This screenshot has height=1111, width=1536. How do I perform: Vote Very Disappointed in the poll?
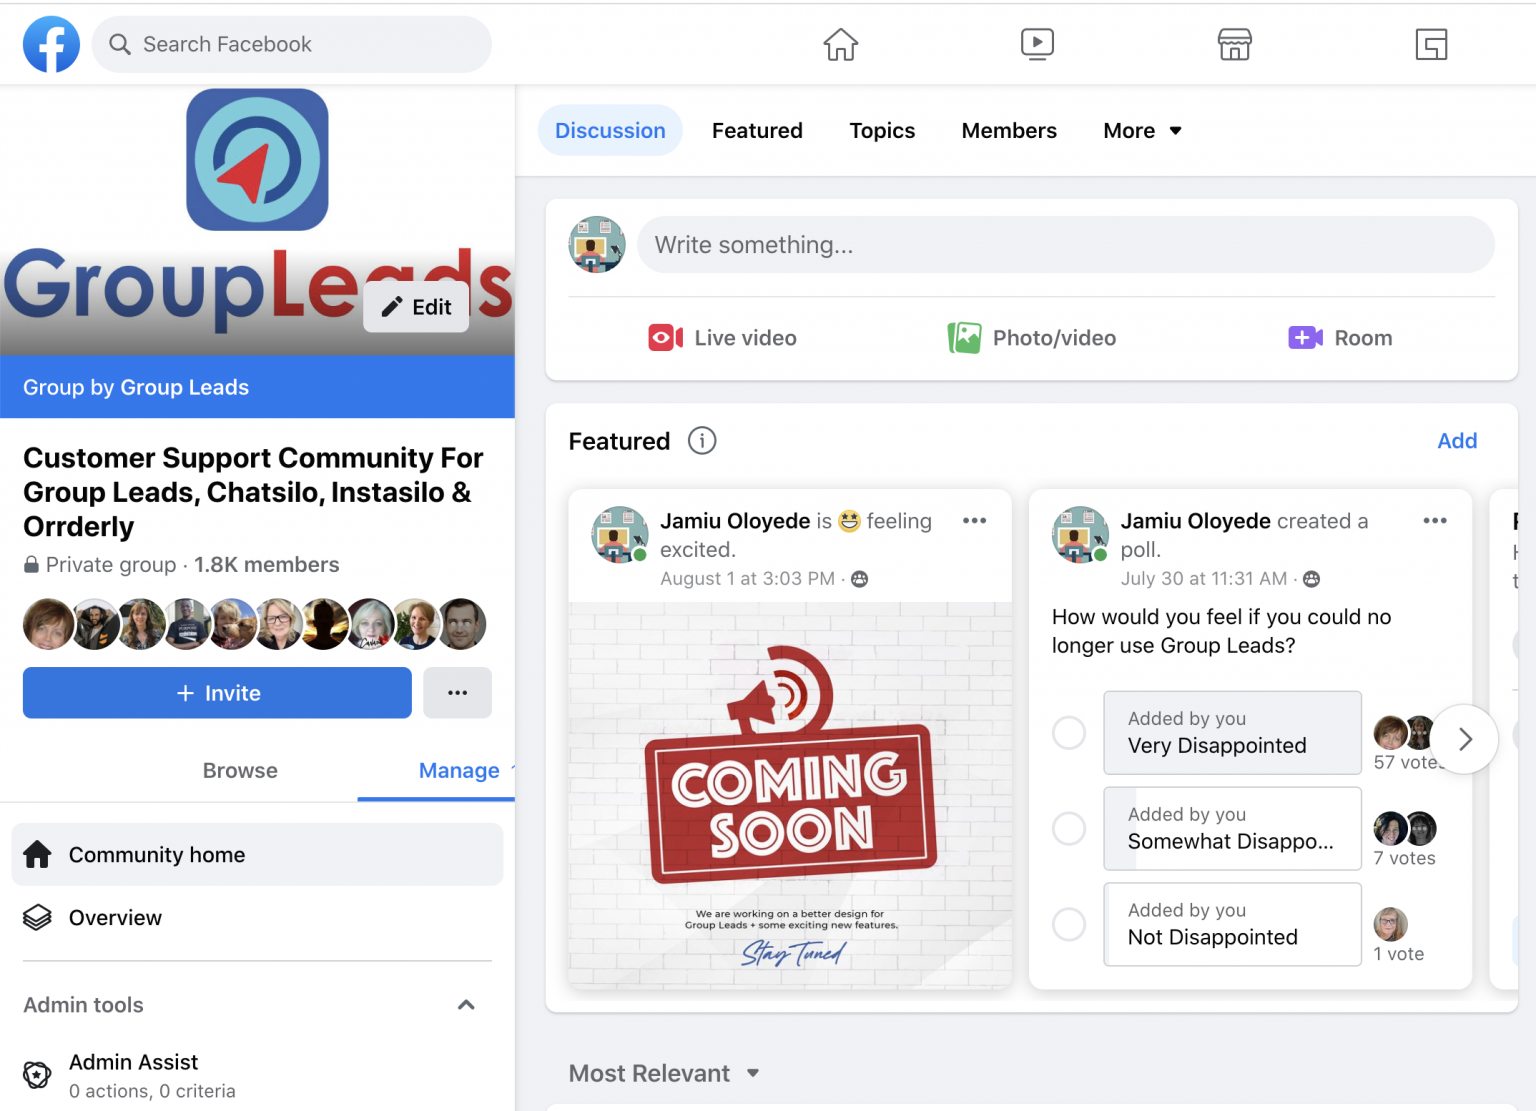tap(1068, 732)
